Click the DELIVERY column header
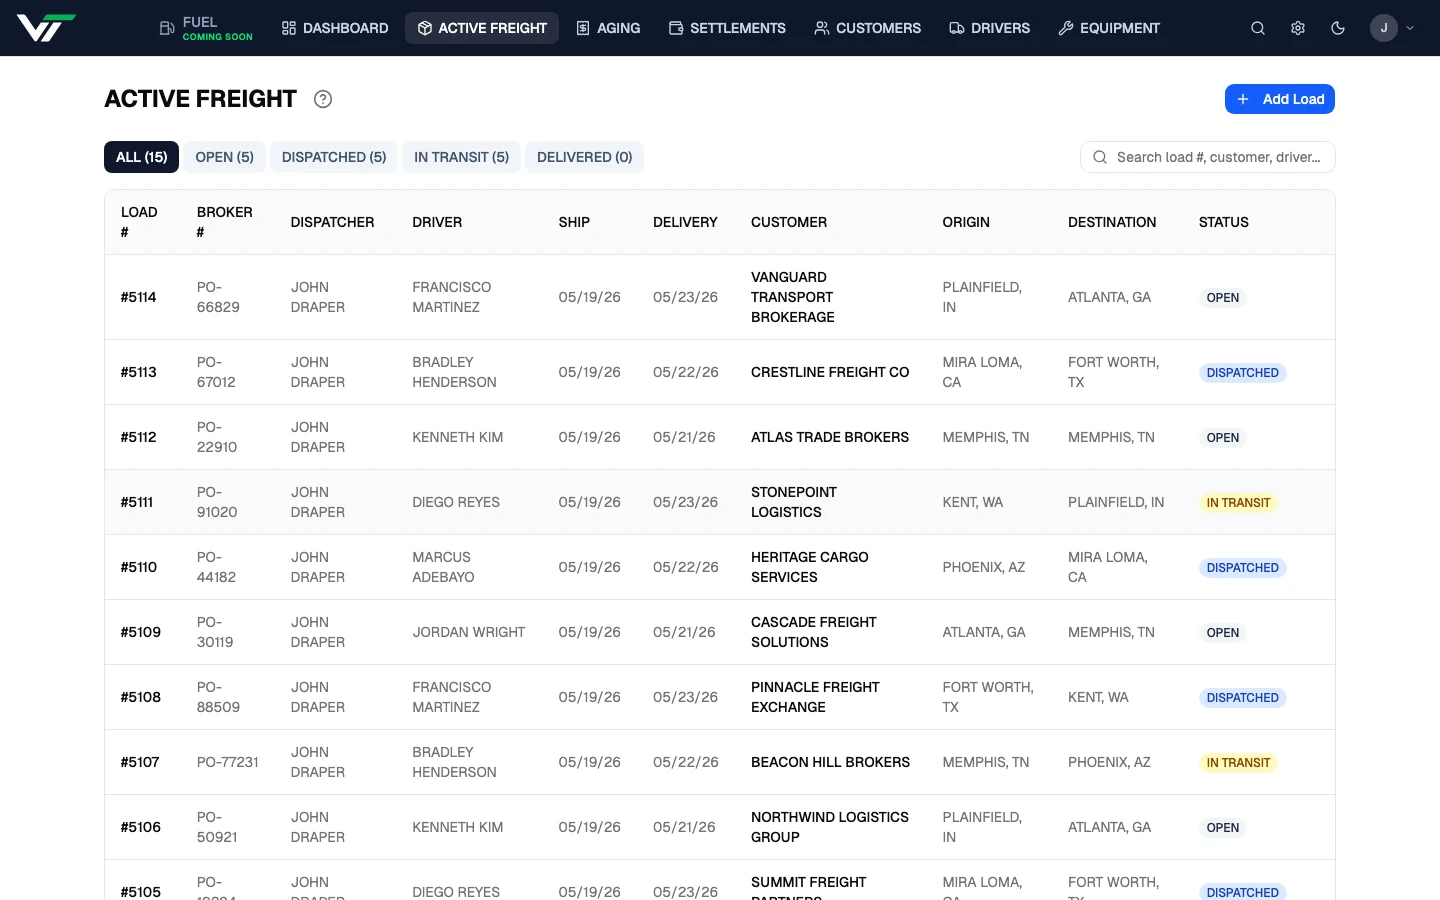 (685, 222)
